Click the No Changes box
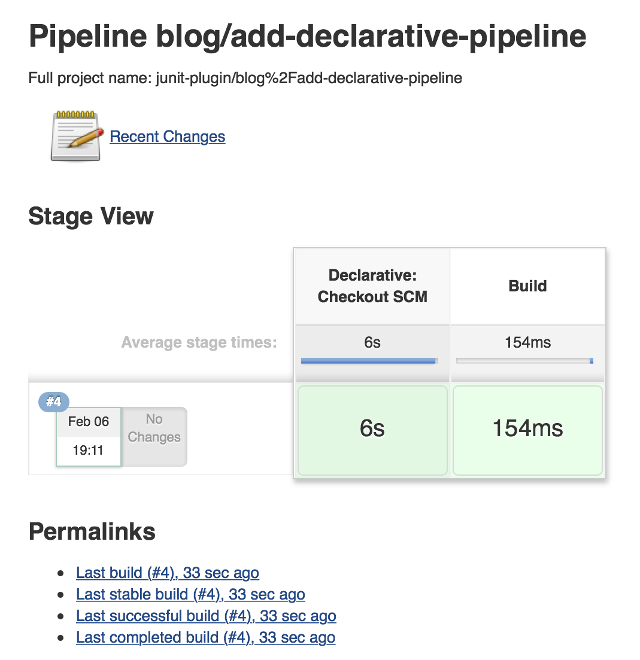The height and width of the screenshot is (660, 640). [x=154, y=436]
